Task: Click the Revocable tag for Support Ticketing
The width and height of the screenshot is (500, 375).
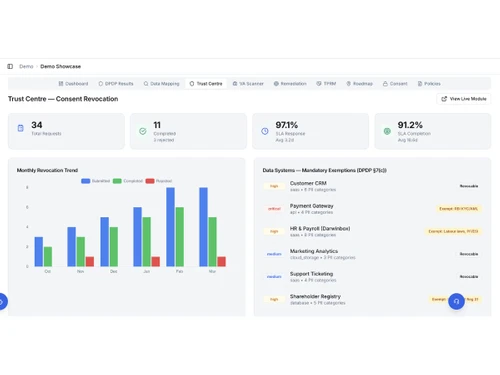Action: pyautogui.click(x=469, y=277)
